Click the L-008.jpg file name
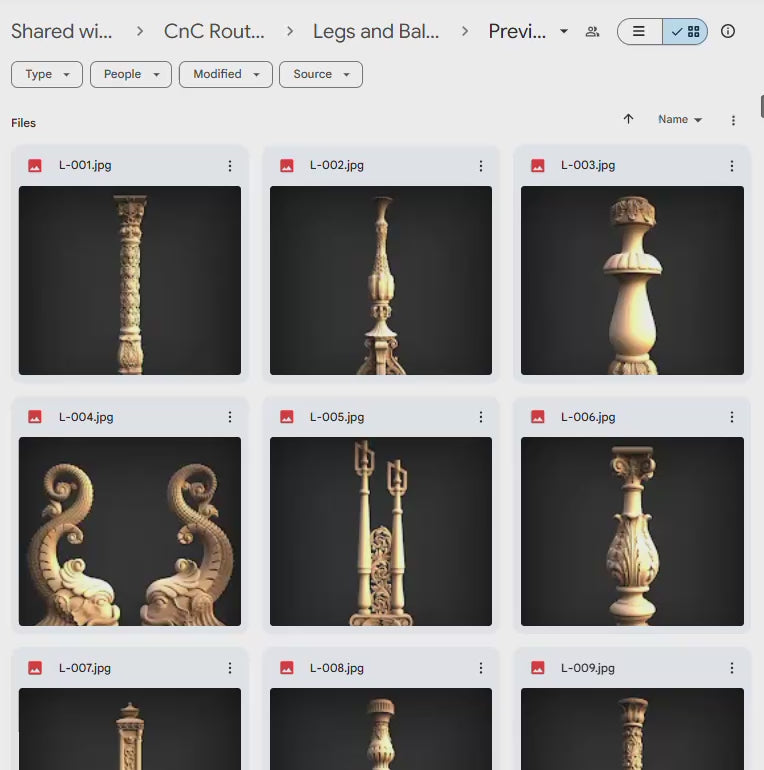 [x=337, y=668]
